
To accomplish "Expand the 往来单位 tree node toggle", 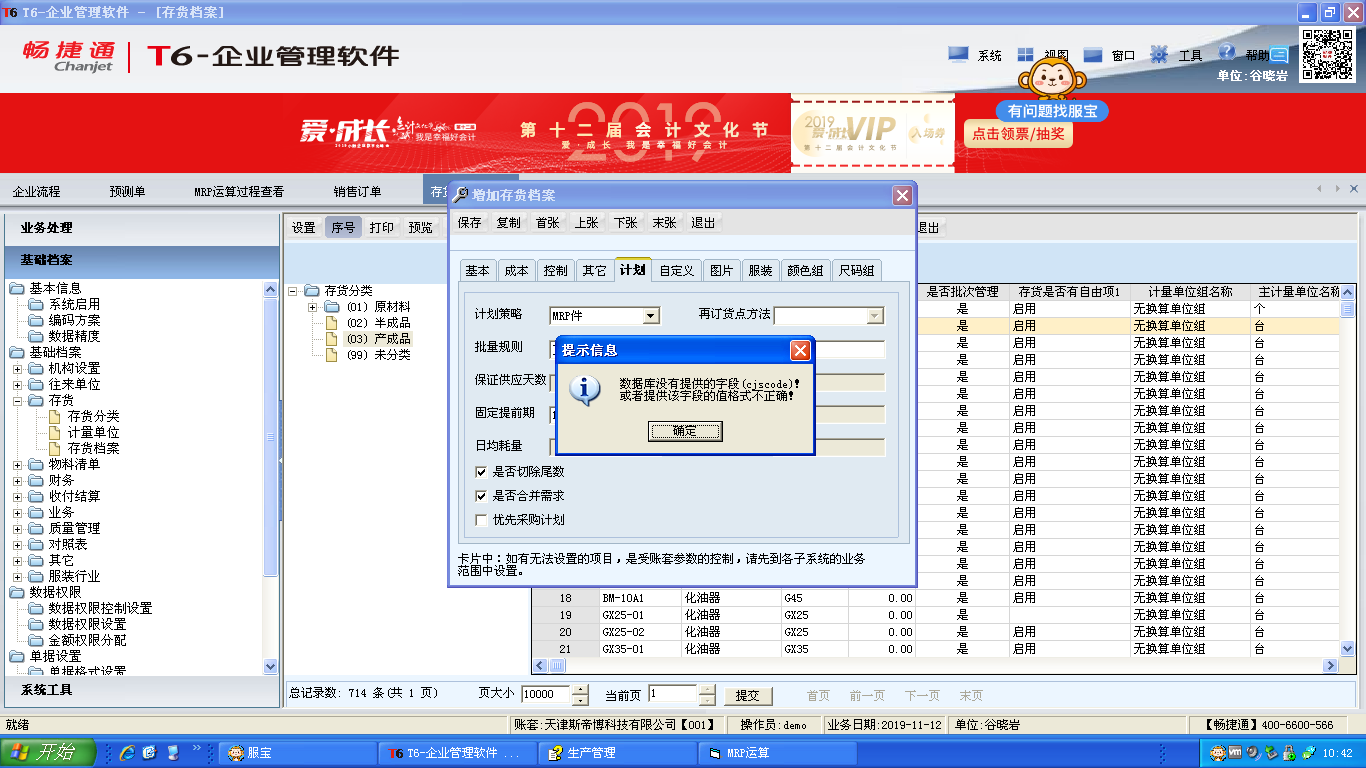I will pos(18,385).
